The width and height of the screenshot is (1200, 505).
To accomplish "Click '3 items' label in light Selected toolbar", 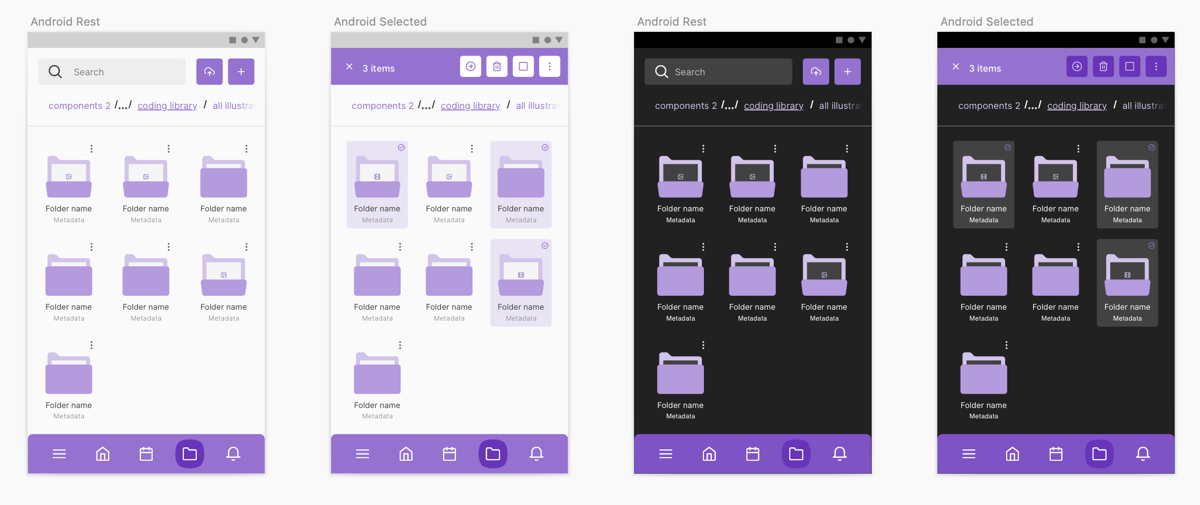I will point(378,68).
